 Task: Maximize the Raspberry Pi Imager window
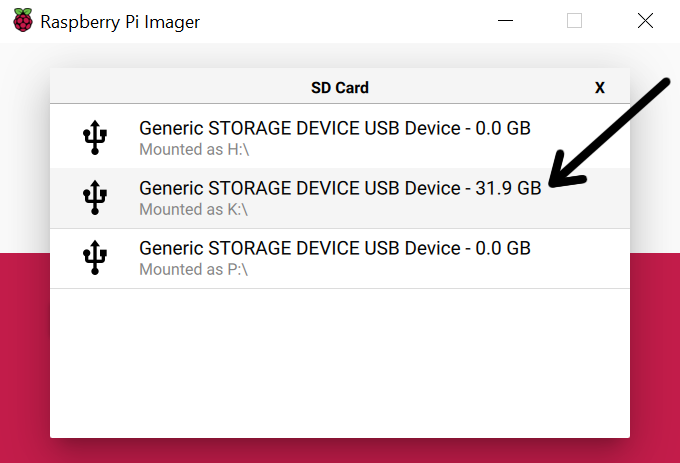click(x=574, y=20)
